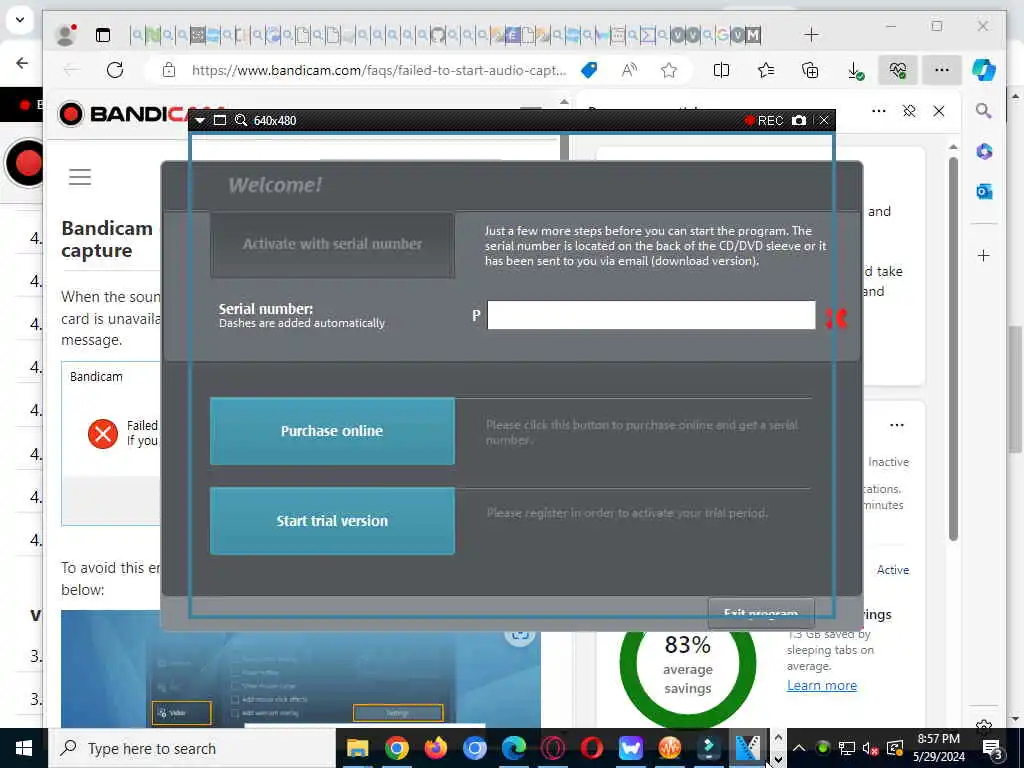This screenshot has height=768, width=1024.
Task: Click the Split screen icon in Edge
Action: click(x=722, y=70)
